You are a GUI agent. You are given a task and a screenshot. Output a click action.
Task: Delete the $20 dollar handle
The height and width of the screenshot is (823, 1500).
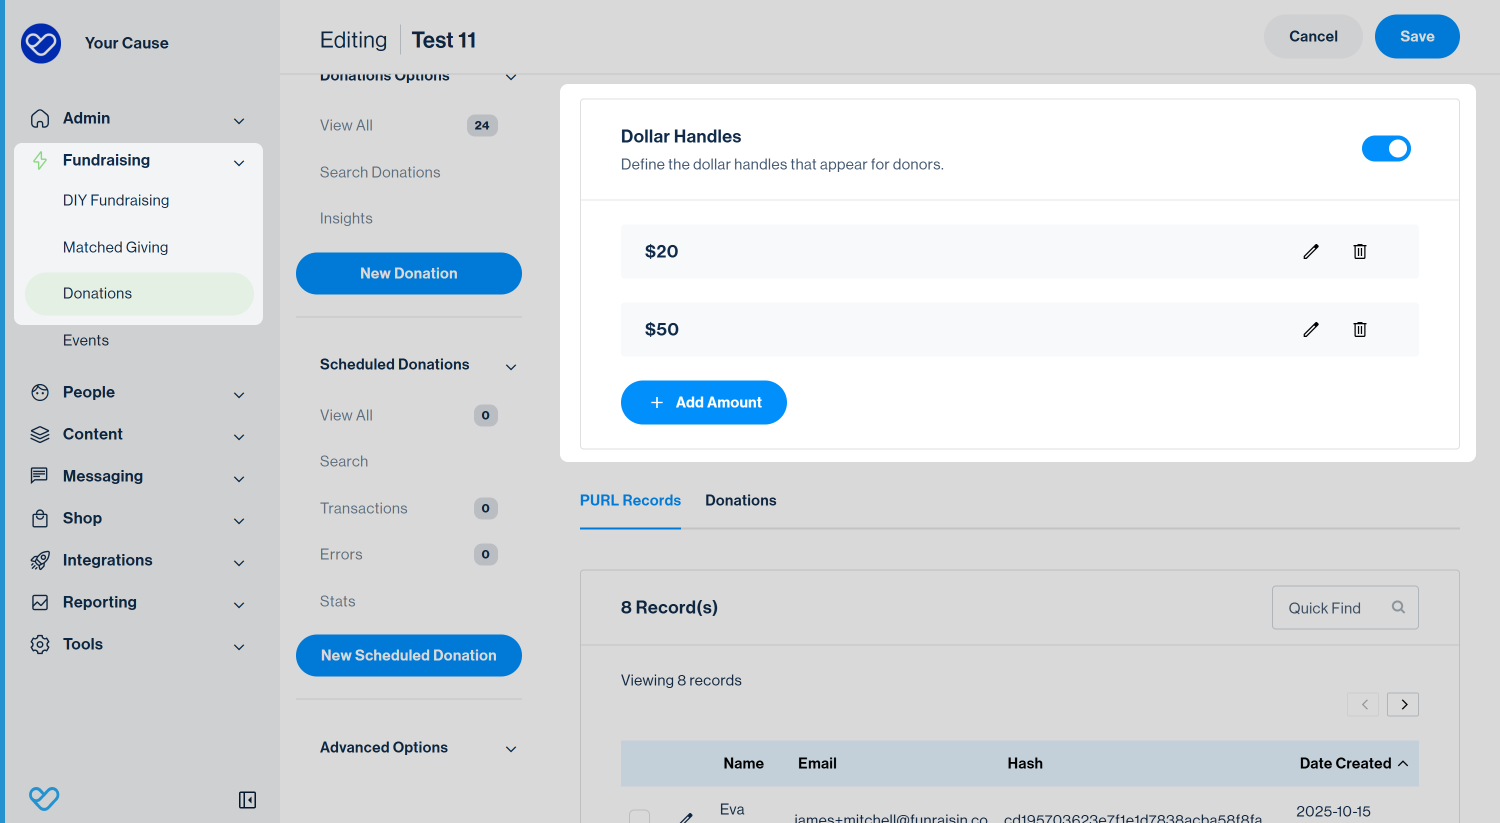[x=1360, y=251]
